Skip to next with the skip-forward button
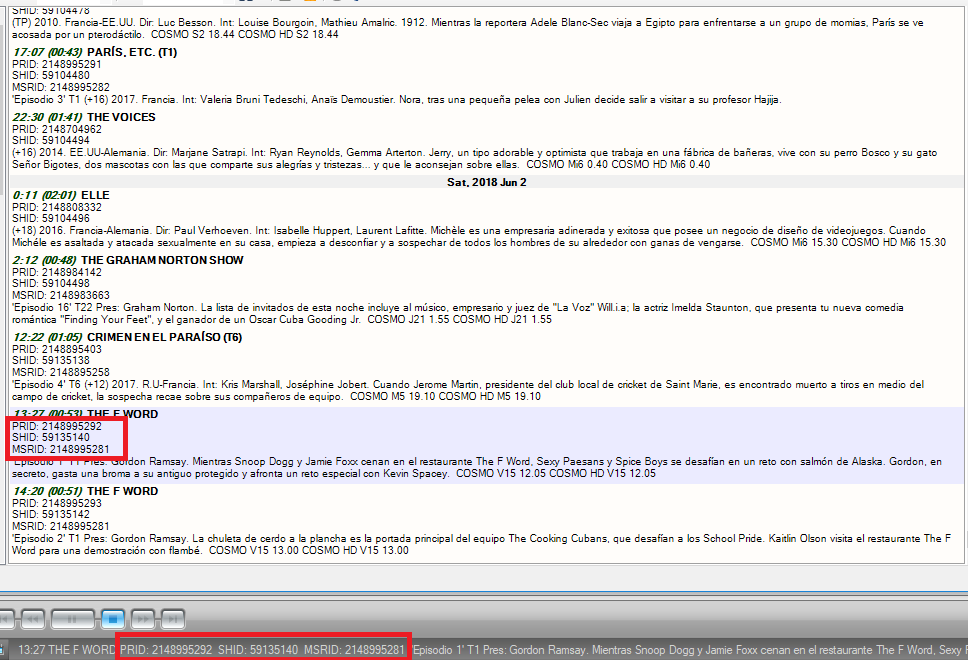This screenshot has width=968, height=660. click(x=173, y=619)
